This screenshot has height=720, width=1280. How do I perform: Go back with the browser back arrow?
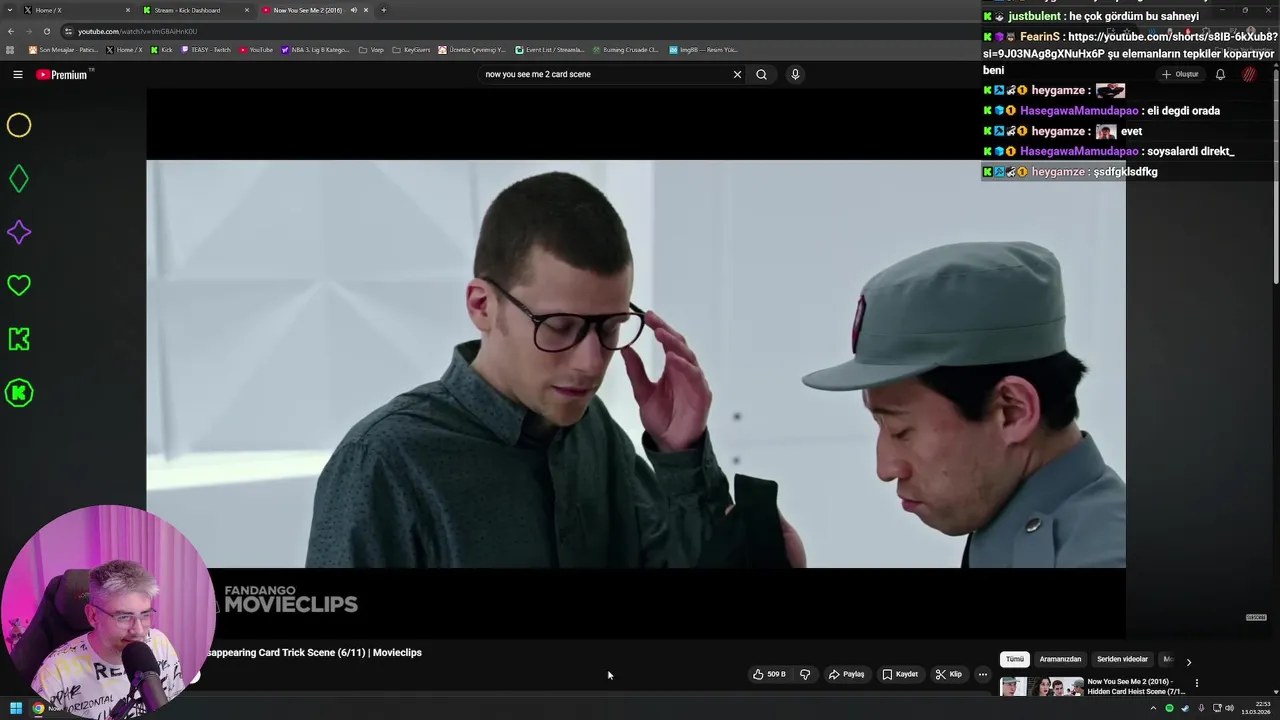pos(11,31)
